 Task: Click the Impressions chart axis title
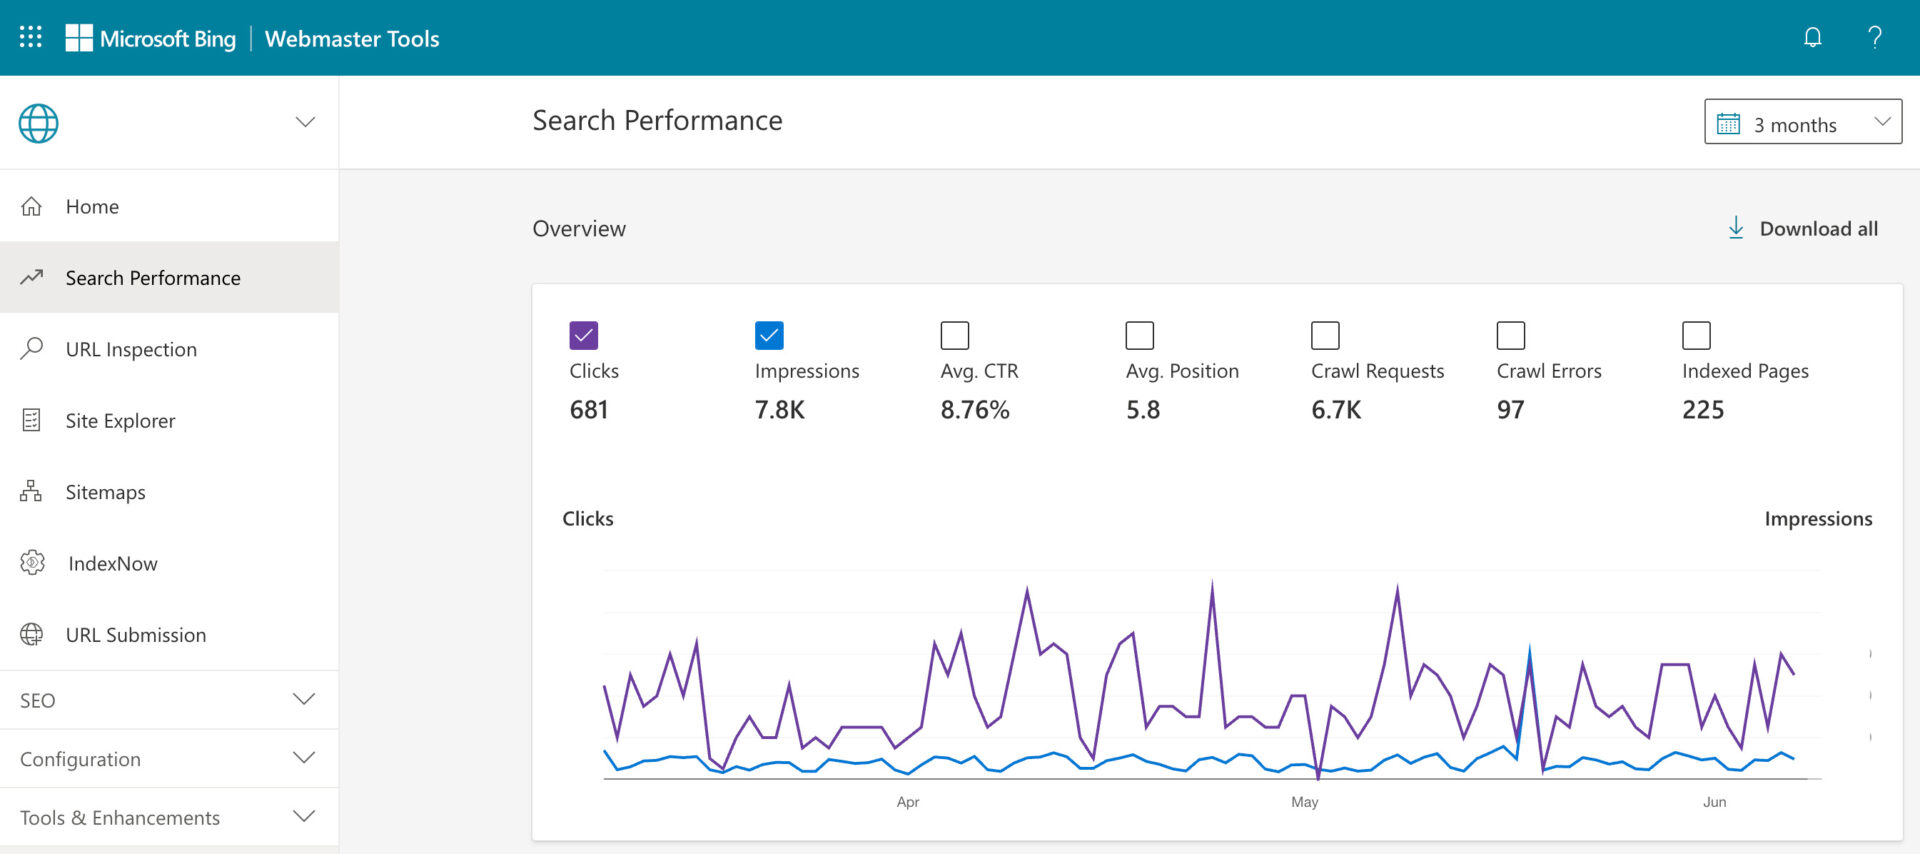pos(1818,518)
